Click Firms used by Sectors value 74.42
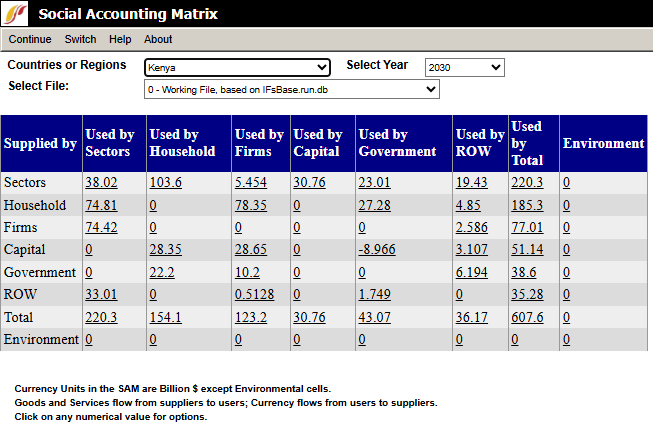The width and height of the screenshot is (653, 430). pos(101,228)
